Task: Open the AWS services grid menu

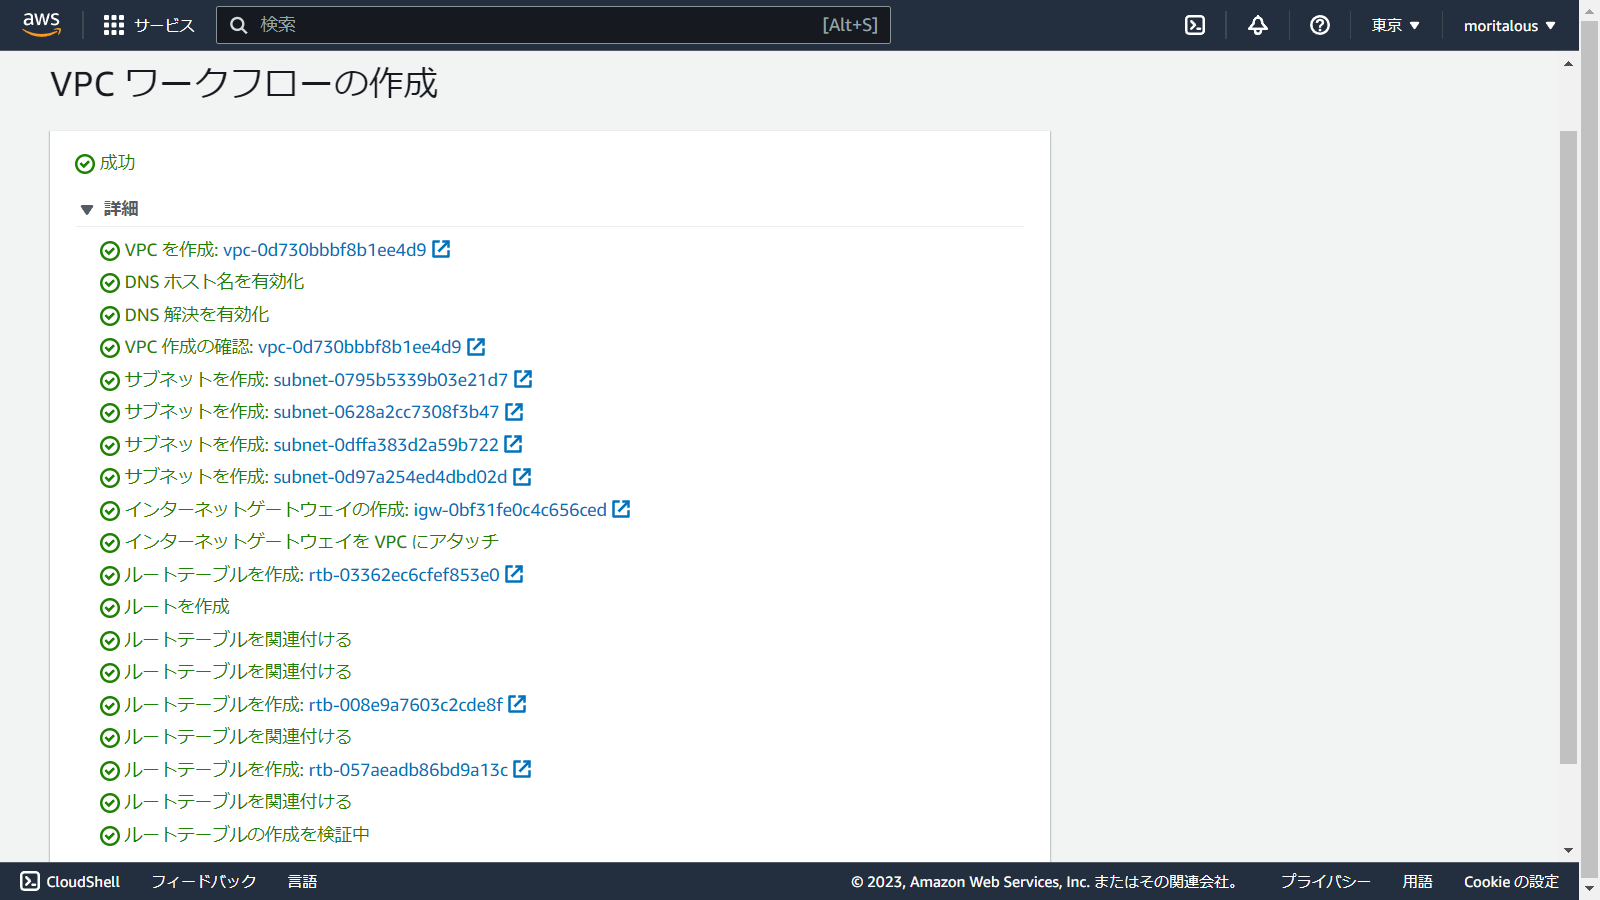Action: (x=116, y=25)
